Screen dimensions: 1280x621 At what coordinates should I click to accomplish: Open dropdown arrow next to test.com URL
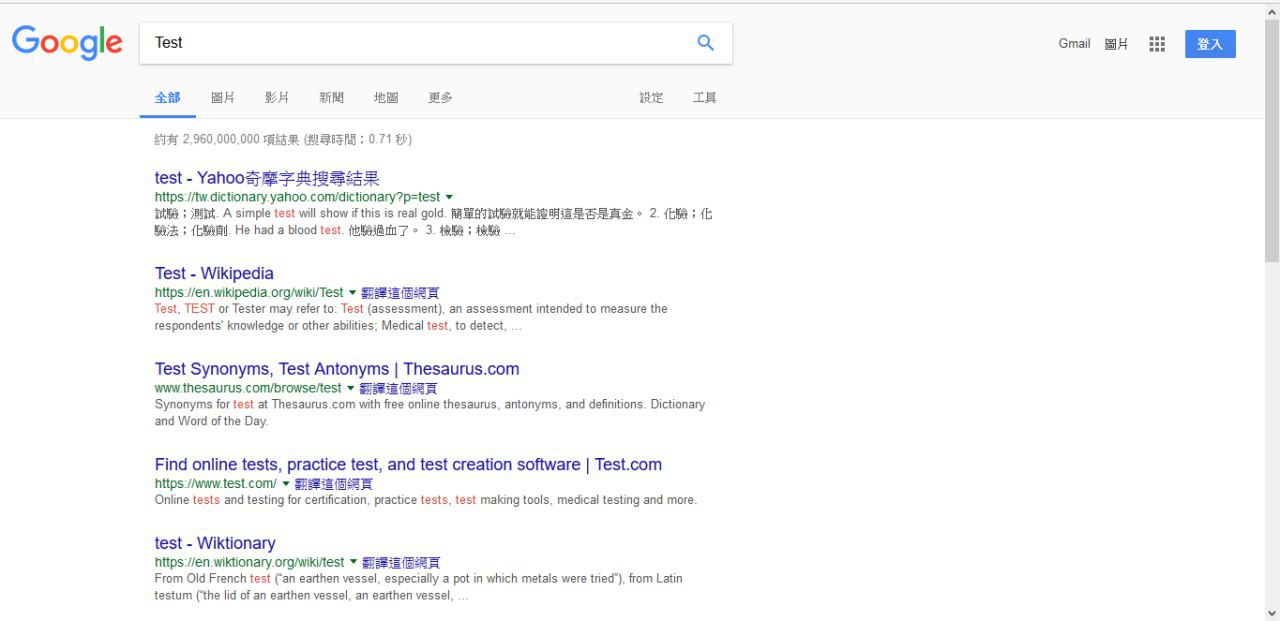286,483
